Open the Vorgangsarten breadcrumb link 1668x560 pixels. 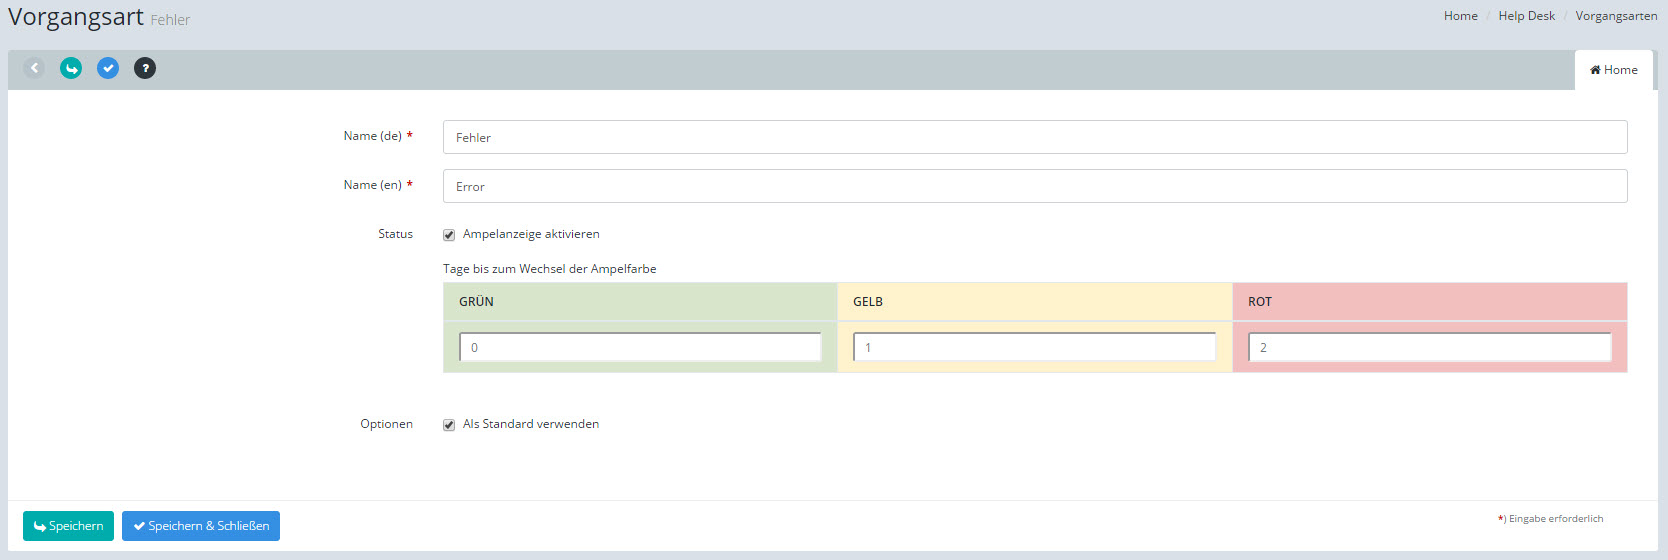coord(1616,16)
